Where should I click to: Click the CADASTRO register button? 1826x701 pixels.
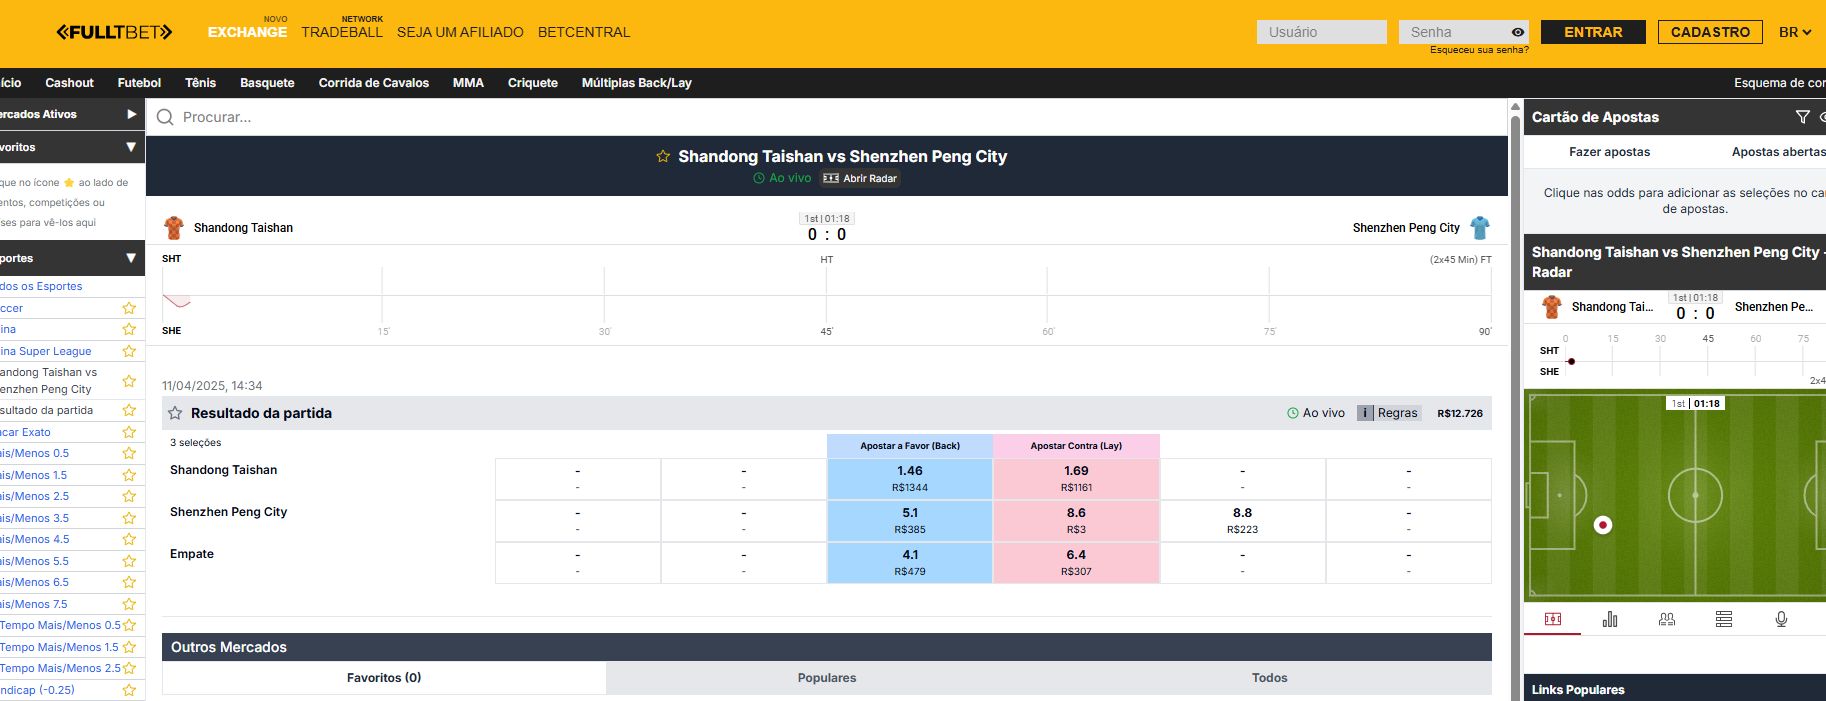click(x=1710, y=32)
